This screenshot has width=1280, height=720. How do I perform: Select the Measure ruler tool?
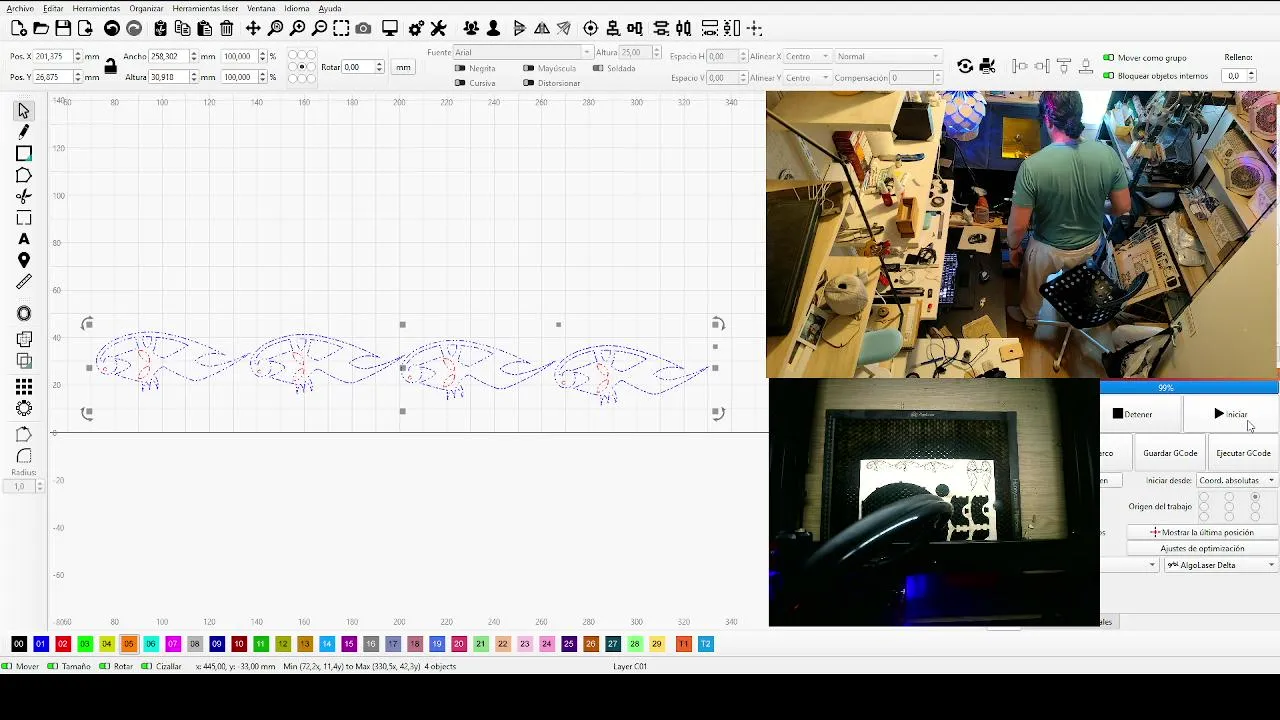[x=24, y=282]
